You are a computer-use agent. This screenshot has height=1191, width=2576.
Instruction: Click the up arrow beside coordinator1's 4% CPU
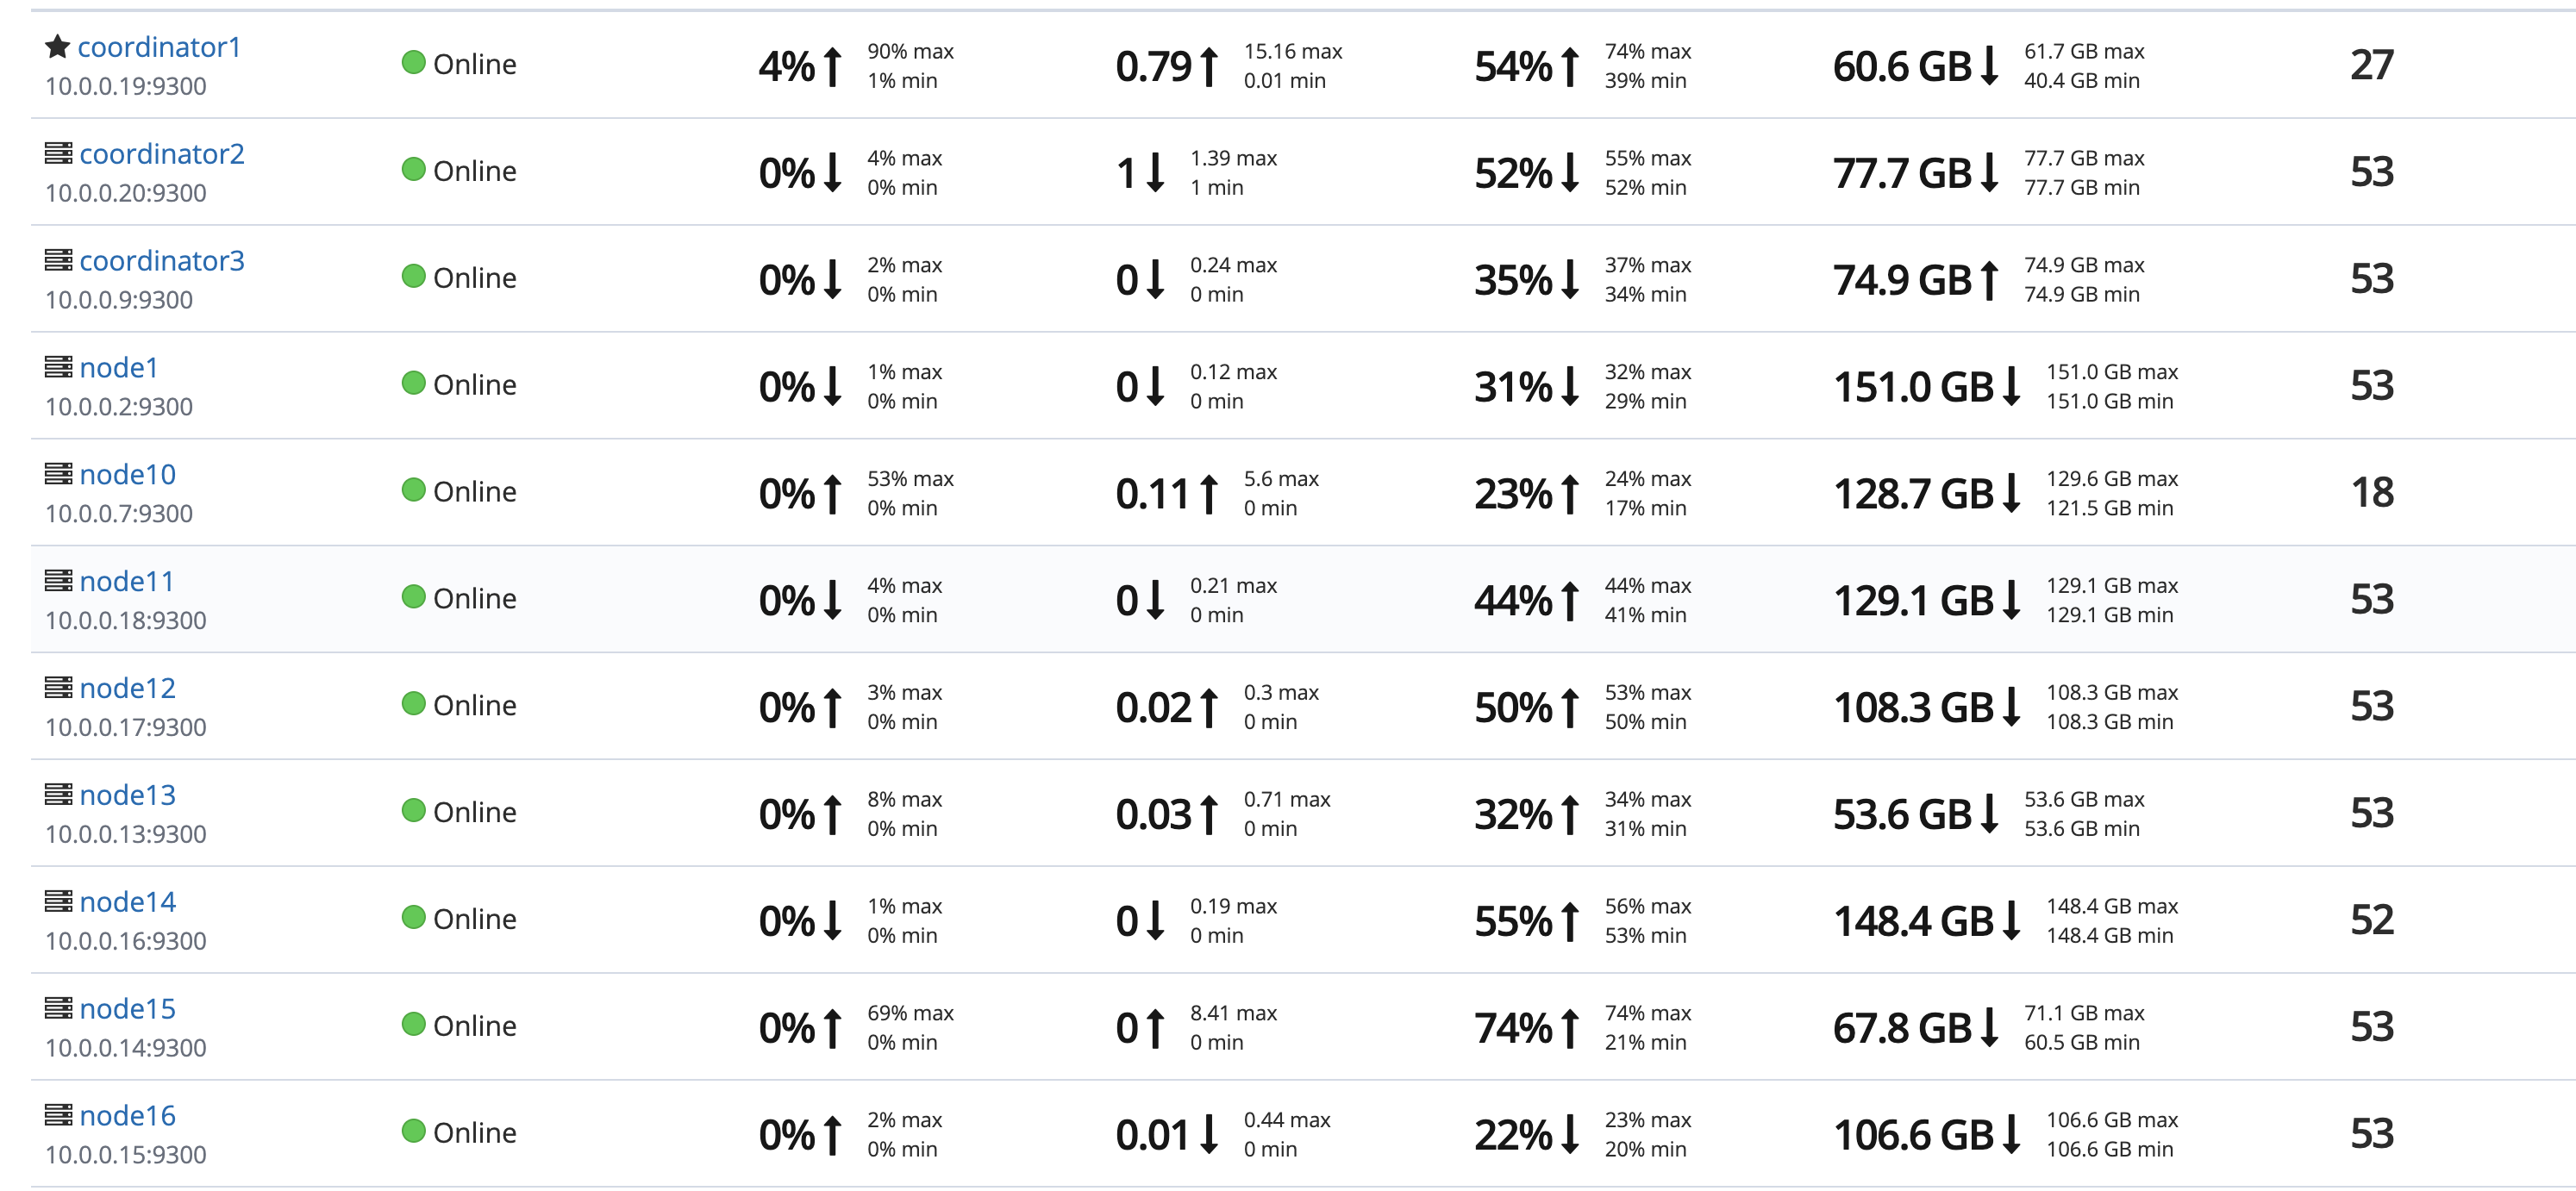coord(832,66)
